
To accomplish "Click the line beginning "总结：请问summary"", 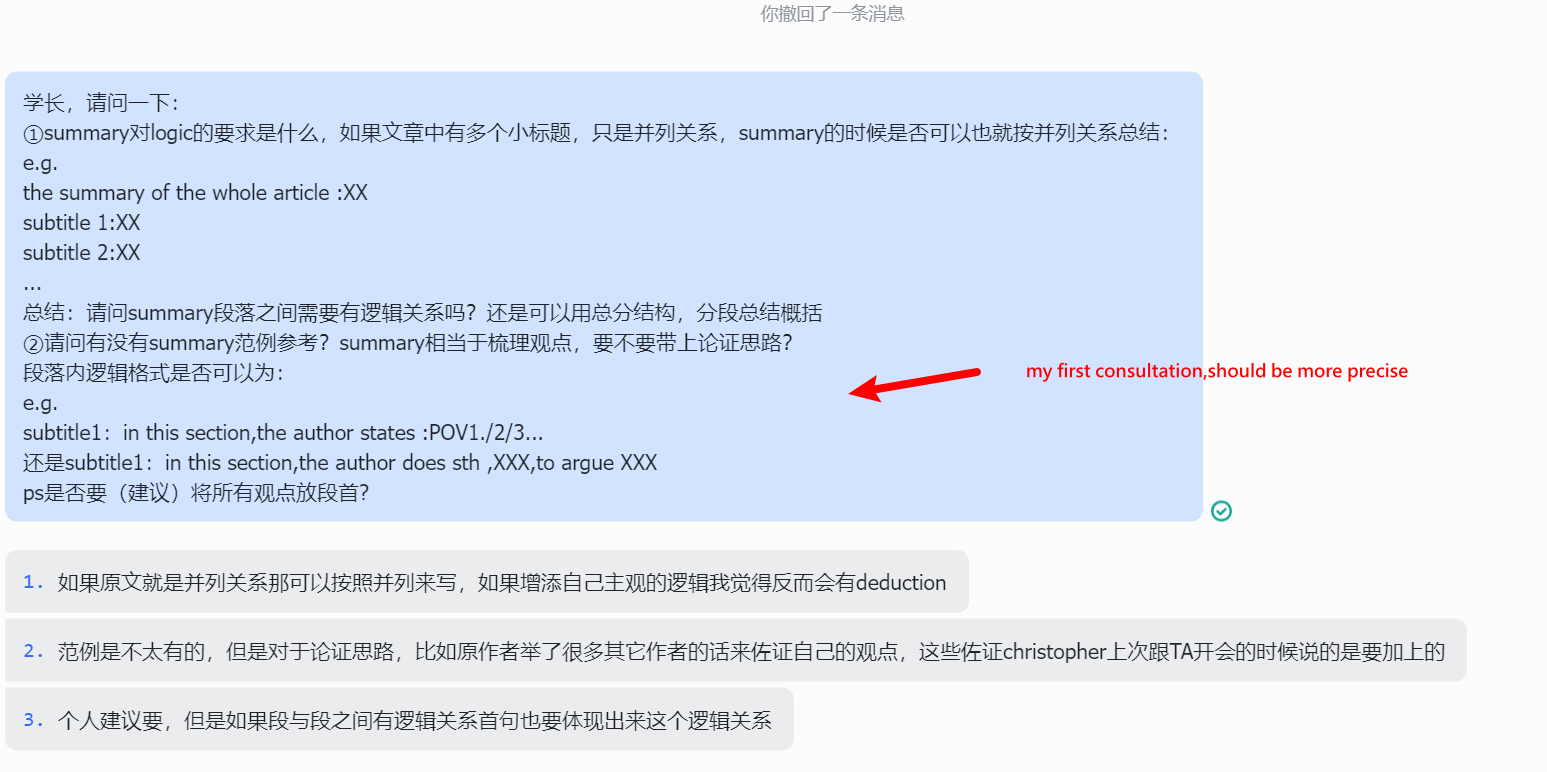I will click(x=422, y=313).
